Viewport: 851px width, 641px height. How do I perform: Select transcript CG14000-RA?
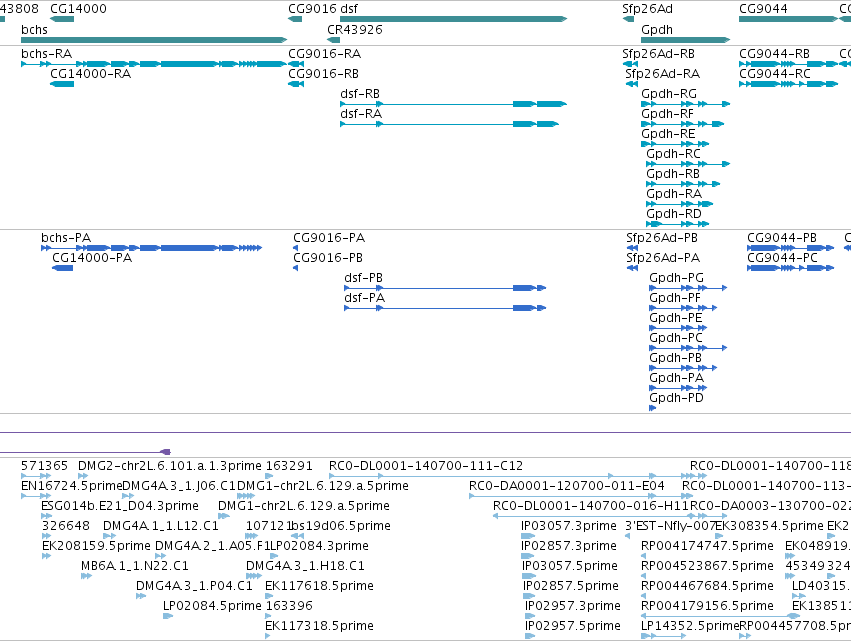click(x=62, y=84)
